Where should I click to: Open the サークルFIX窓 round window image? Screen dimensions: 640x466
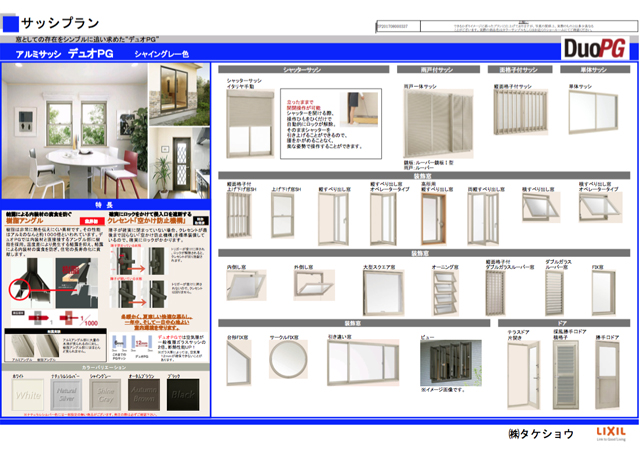tap(288, 360)
